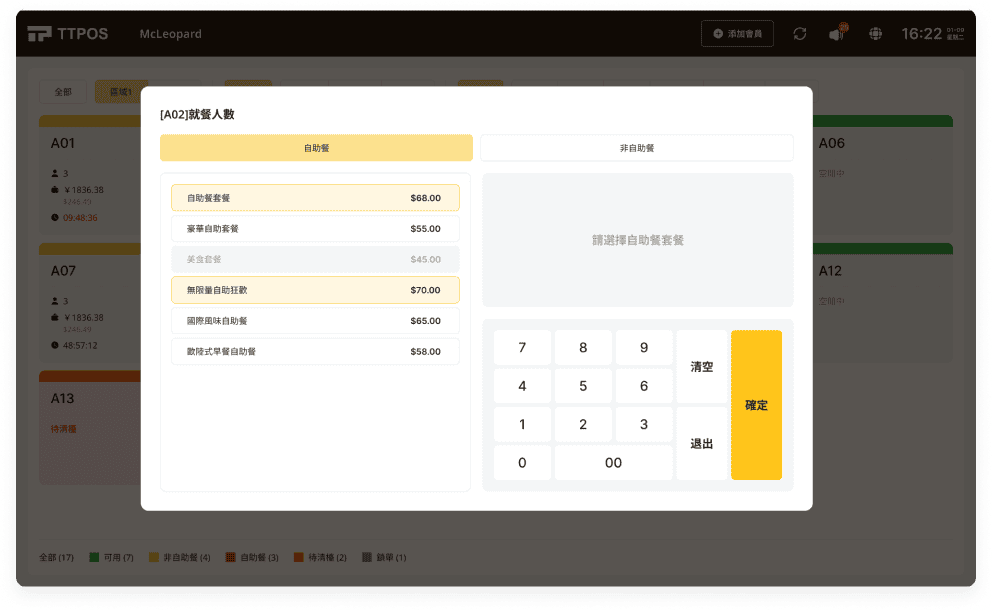
Task: Select 自助餐套餐 $68.00 package
Action: pyautogui.click(x=315, y=198)
